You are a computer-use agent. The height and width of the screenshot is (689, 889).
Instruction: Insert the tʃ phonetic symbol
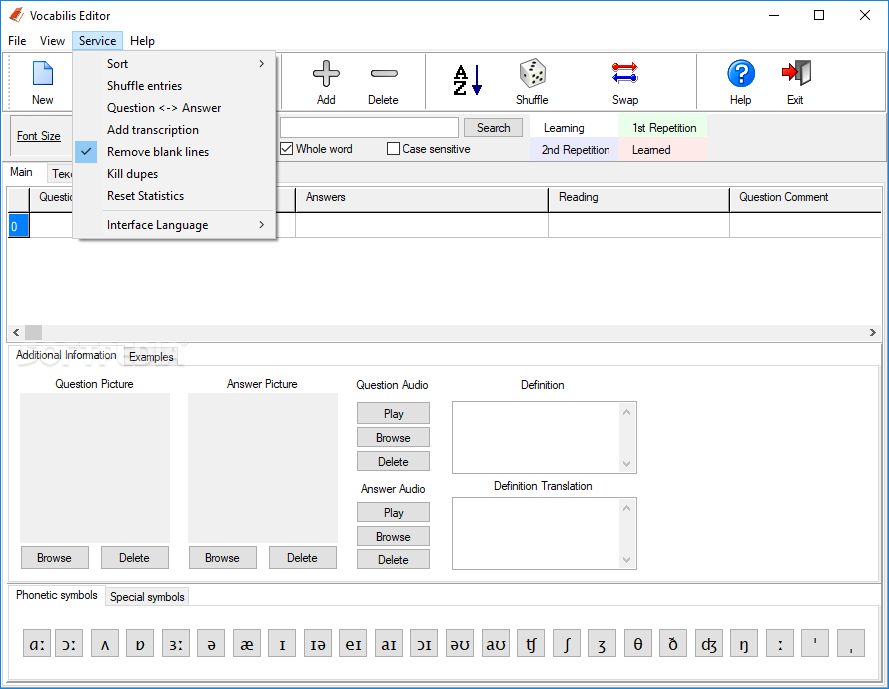coord(531,644)
